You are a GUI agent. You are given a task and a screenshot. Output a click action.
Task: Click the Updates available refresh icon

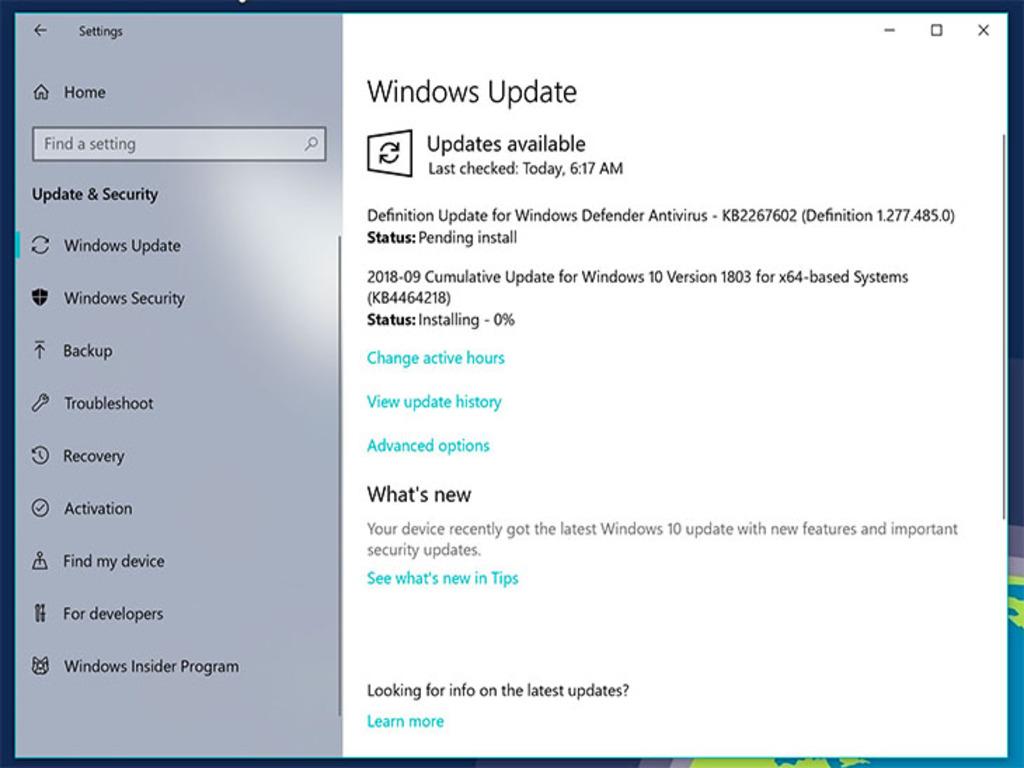tap(390, 154)
